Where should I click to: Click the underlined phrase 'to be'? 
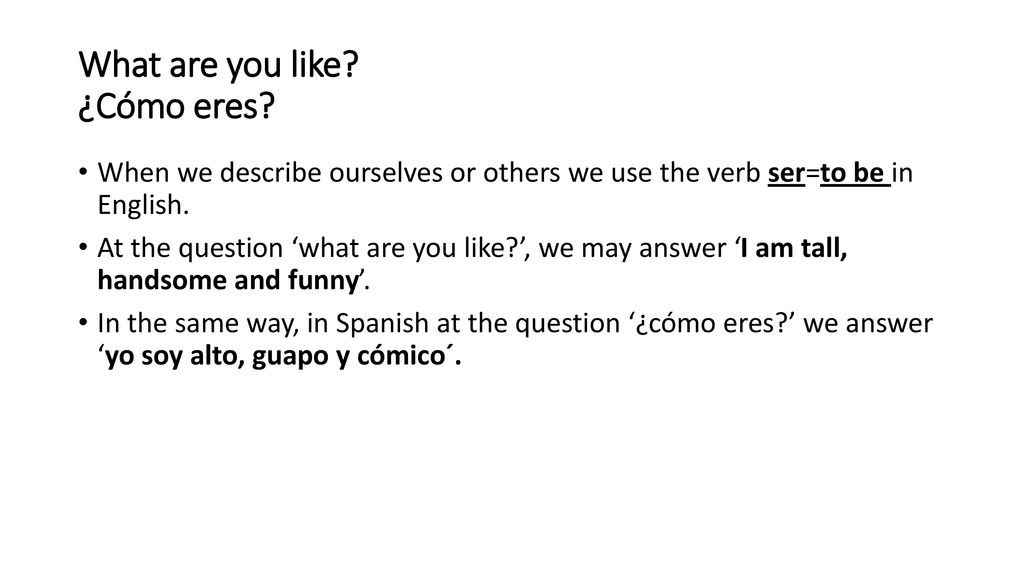coord(852,173)
